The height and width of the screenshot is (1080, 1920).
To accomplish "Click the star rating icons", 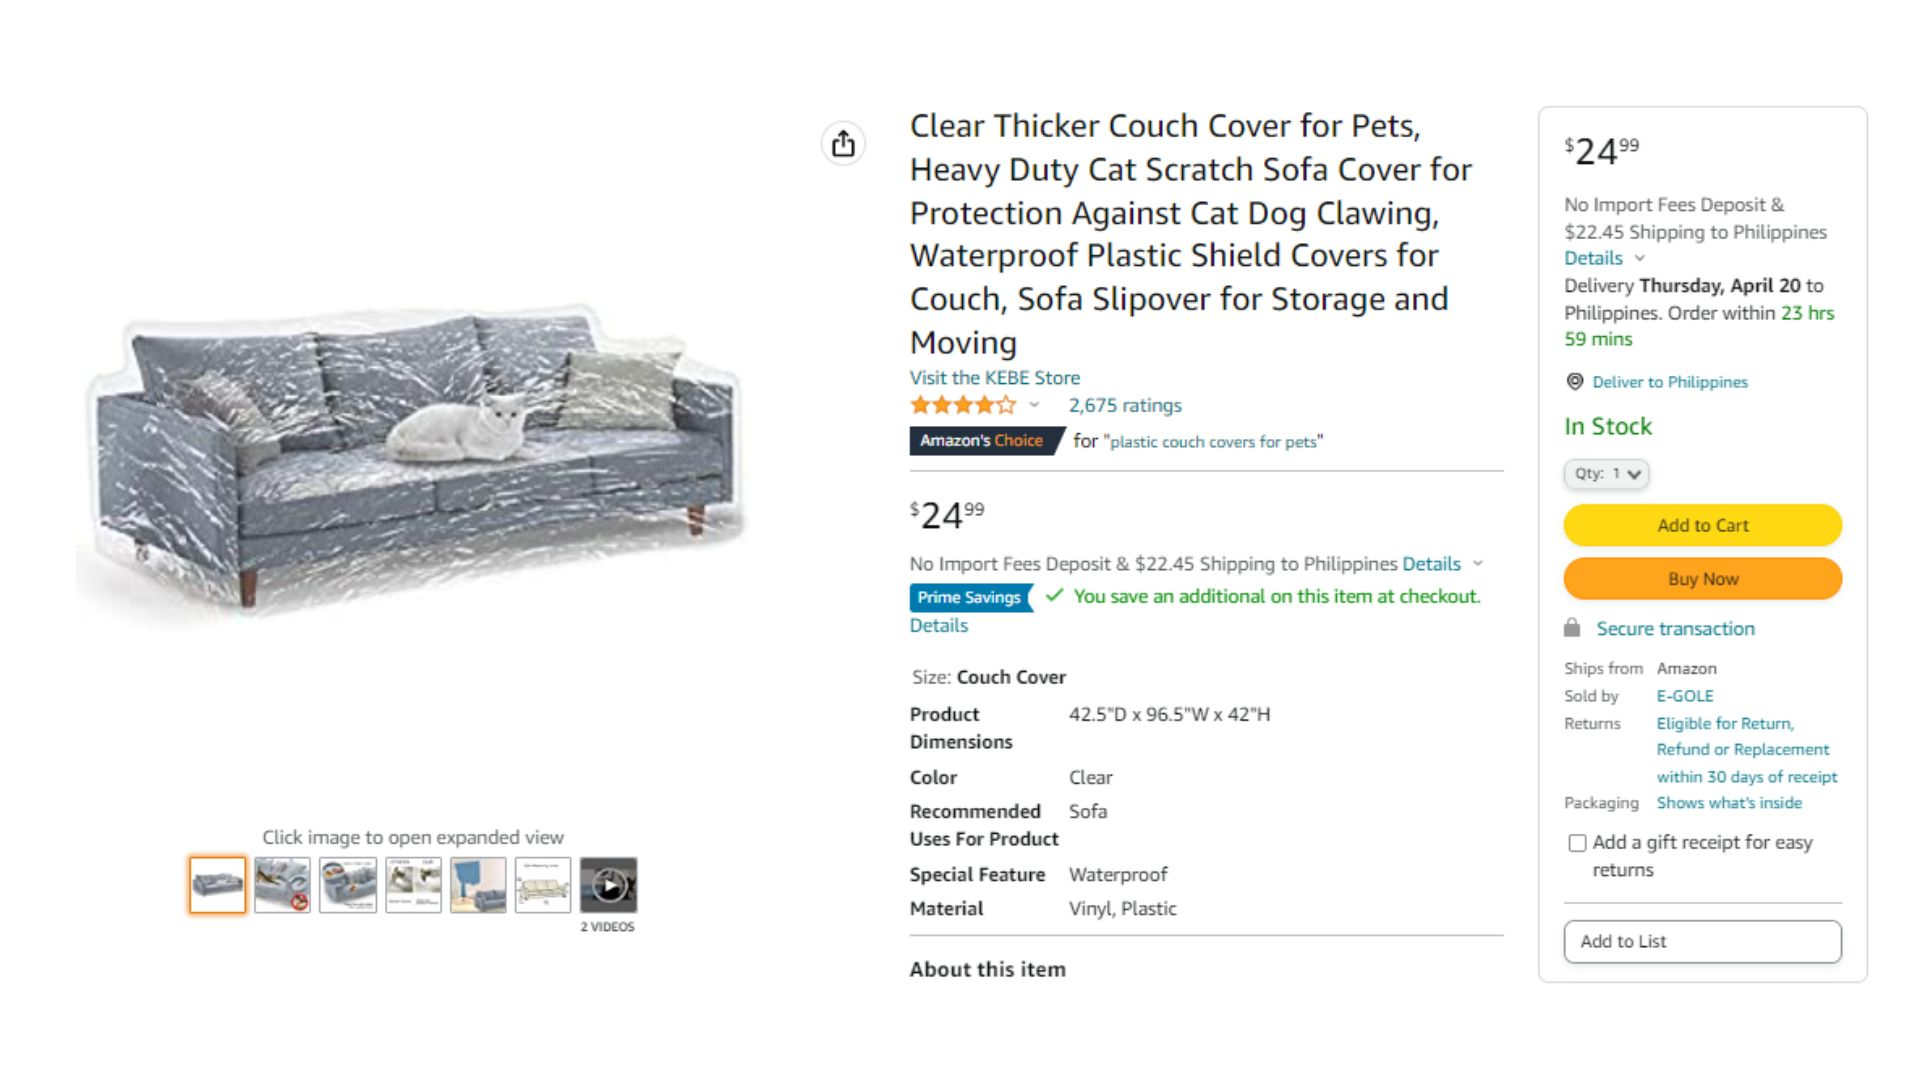I will click(962, 405).
